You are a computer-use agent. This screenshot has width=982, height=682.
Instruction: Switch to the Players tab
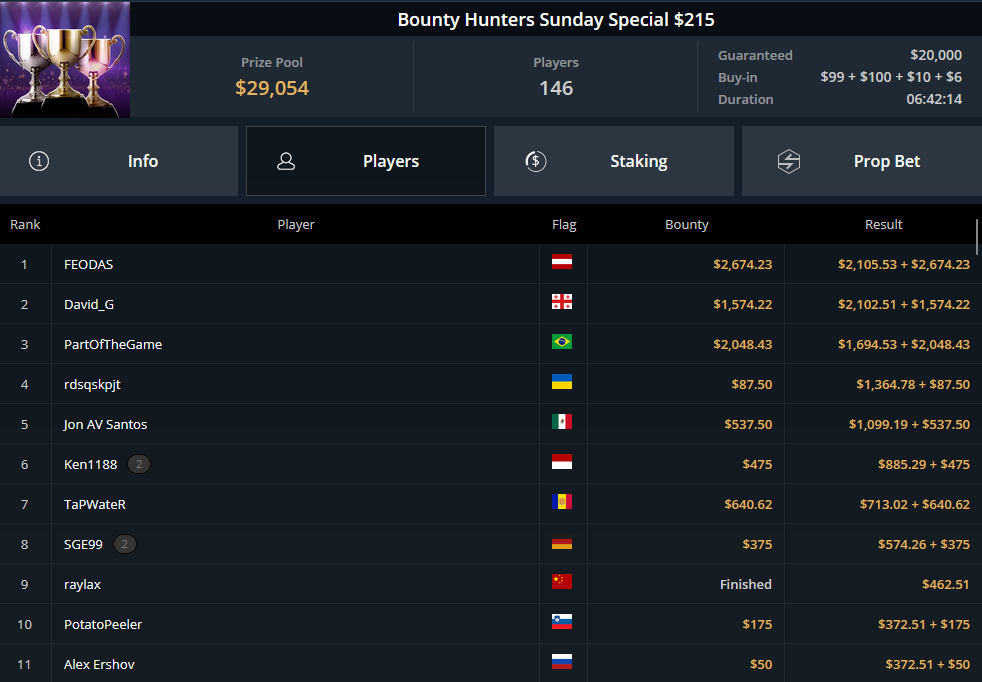366,161
